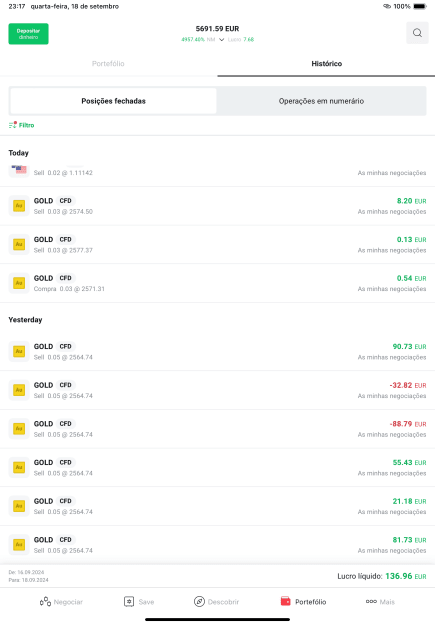Select the Histórico top tab

(x=327, y=64)
